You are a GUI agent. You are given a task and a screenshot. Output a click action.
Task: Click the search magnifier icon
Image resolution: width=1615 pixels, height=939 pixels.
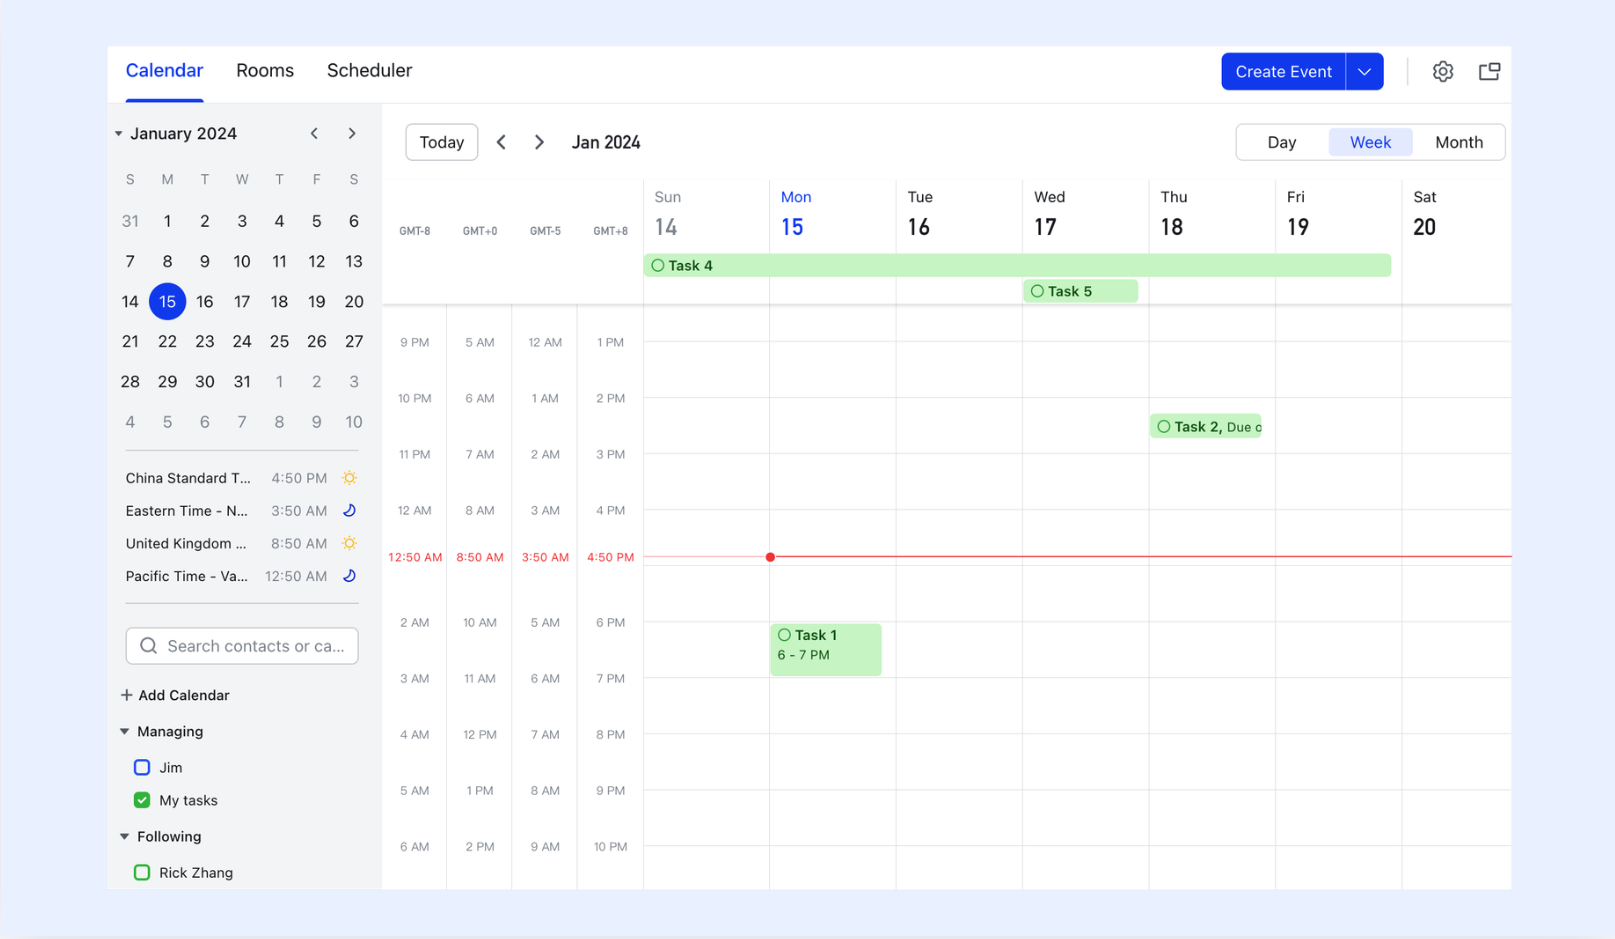point(149,646)
